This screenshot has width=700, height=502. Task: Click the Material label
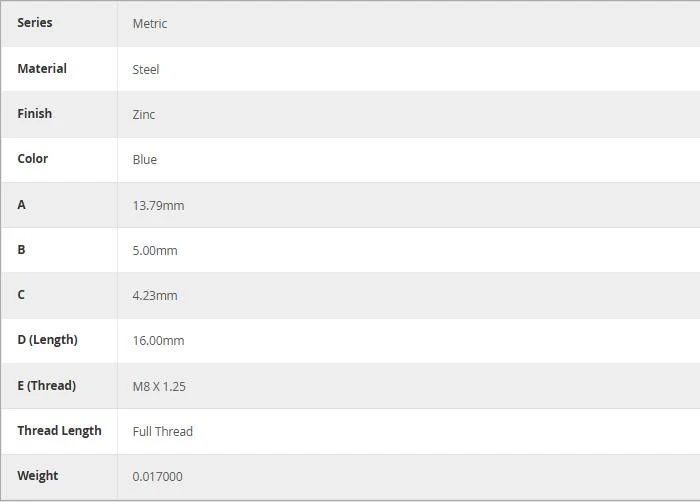[42, 68]
